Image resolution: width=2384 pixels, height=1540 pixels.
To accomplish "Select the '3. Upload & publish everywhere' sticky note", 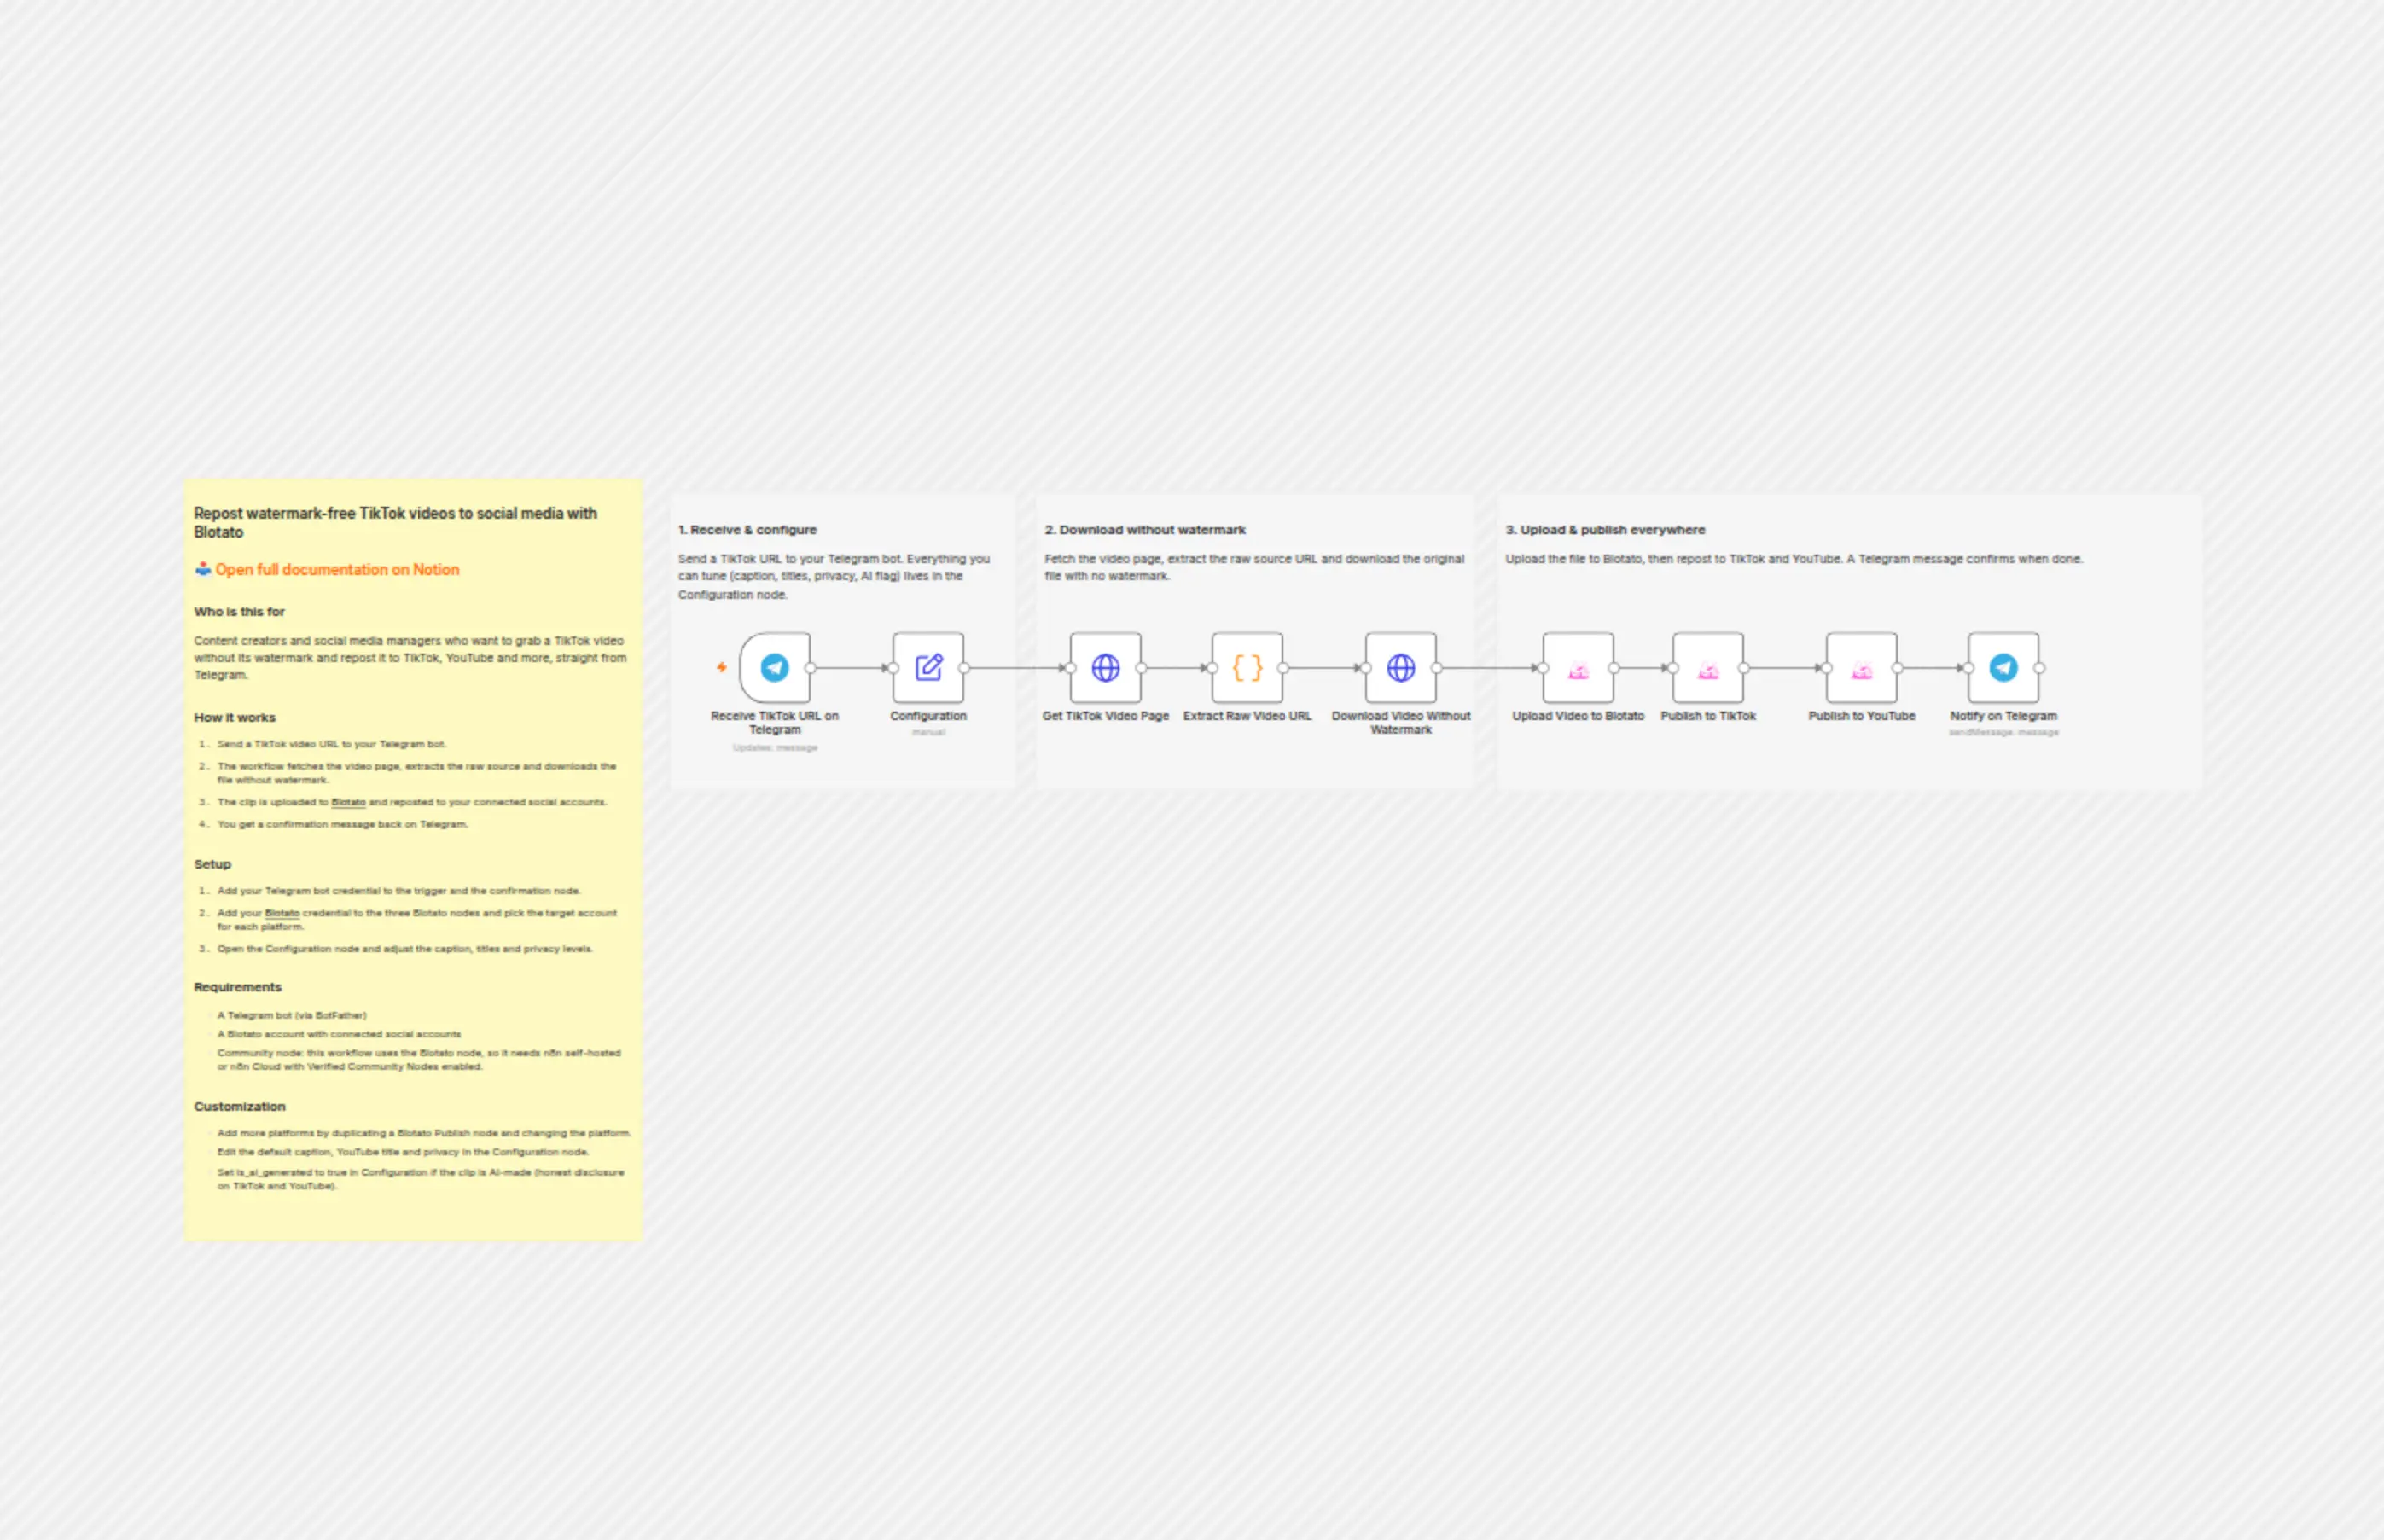I will [1849, 640].
